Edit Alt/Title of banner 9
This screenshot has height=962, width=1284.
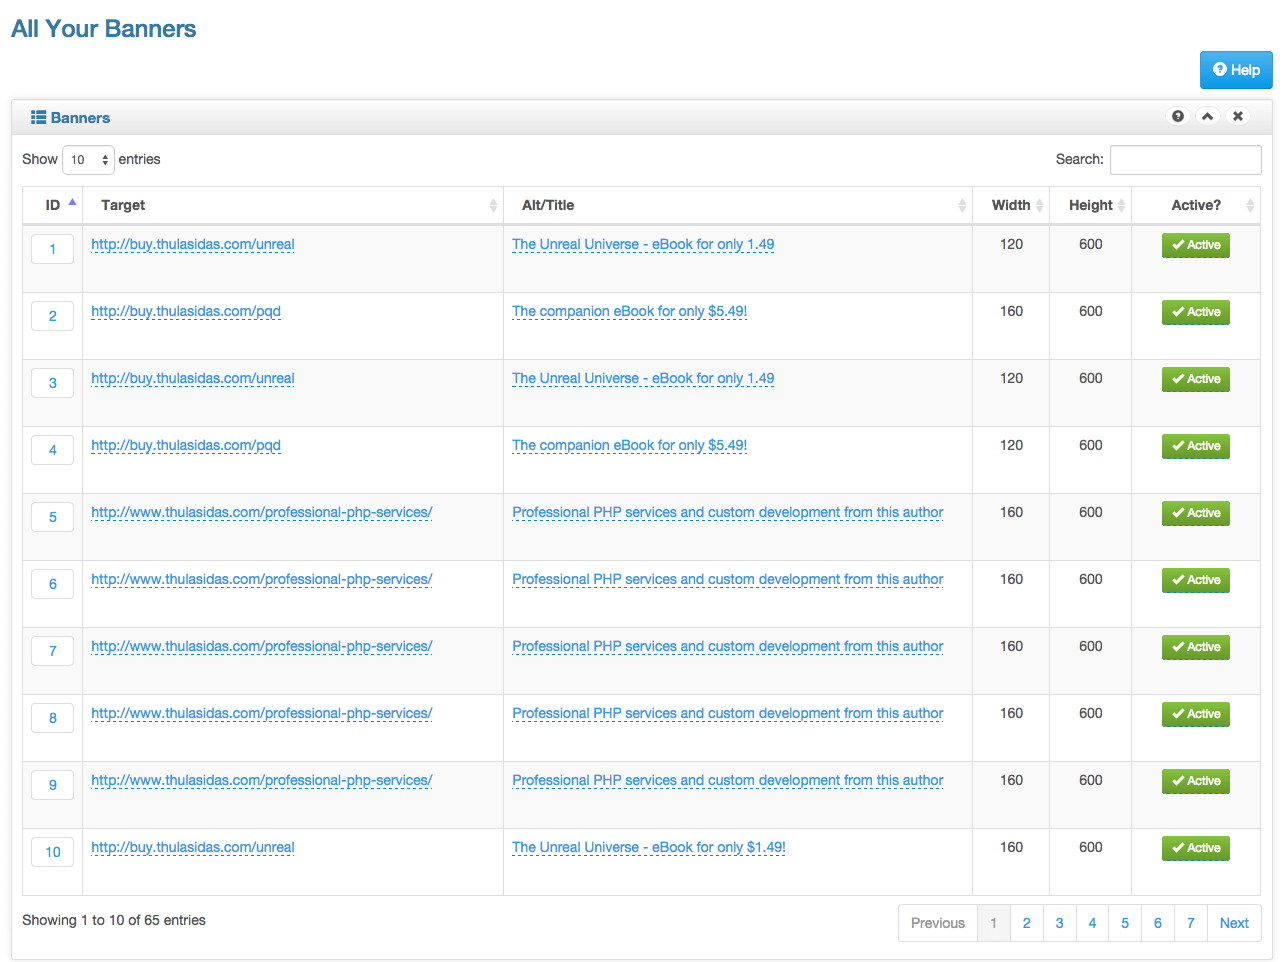pyautogui.click(x=728, y=780)
